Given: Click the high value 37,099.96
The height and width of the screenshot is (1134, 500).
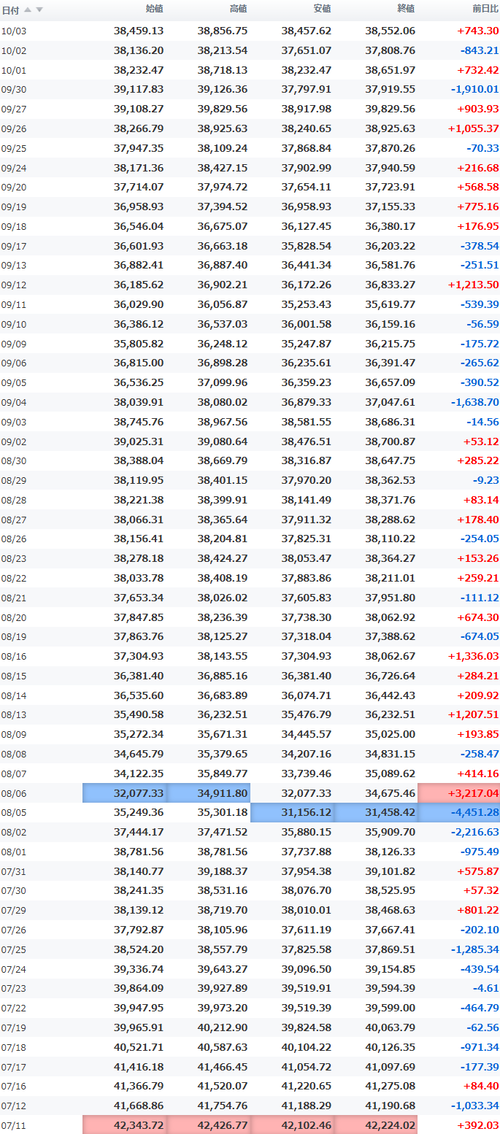Looking at the screenshot, I should pyautogui.click(x=223, y=383).
